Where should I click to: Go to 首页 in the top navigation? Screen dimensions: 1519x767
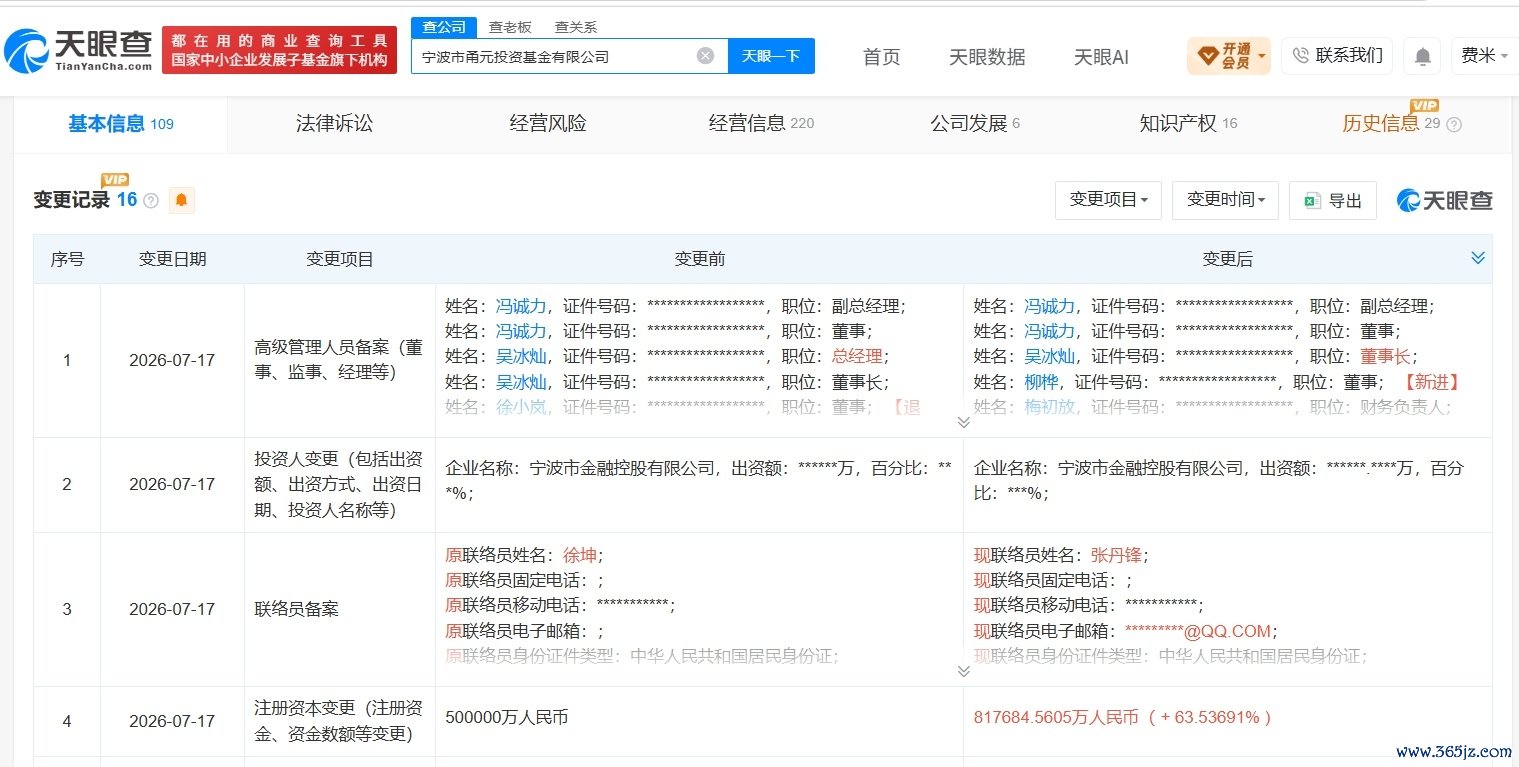click(881, 57)
